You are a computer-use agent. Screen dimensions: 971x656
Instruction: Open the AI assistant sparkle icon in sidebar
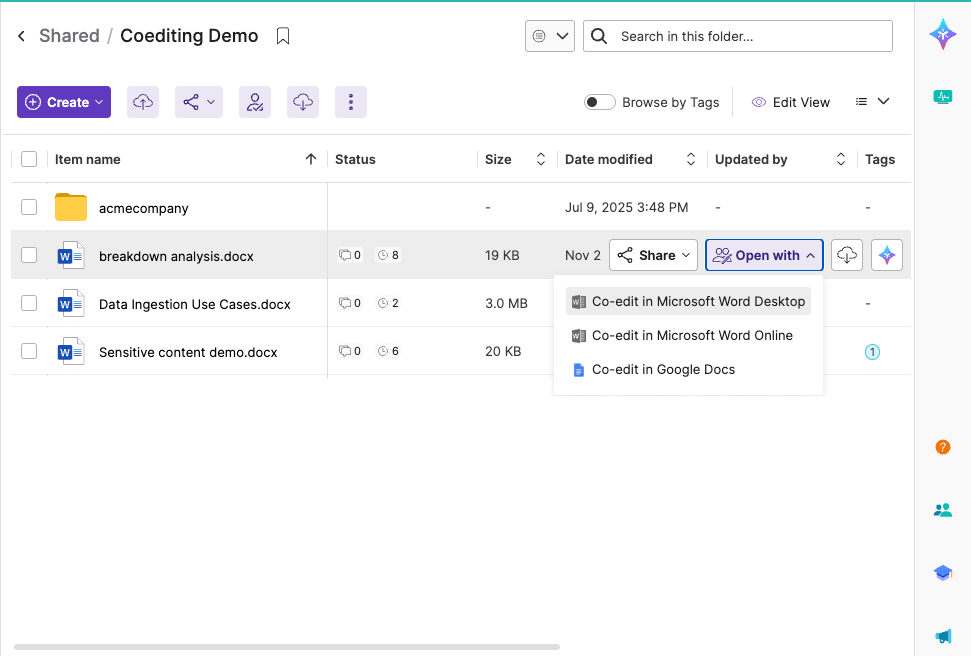point(942,35)
